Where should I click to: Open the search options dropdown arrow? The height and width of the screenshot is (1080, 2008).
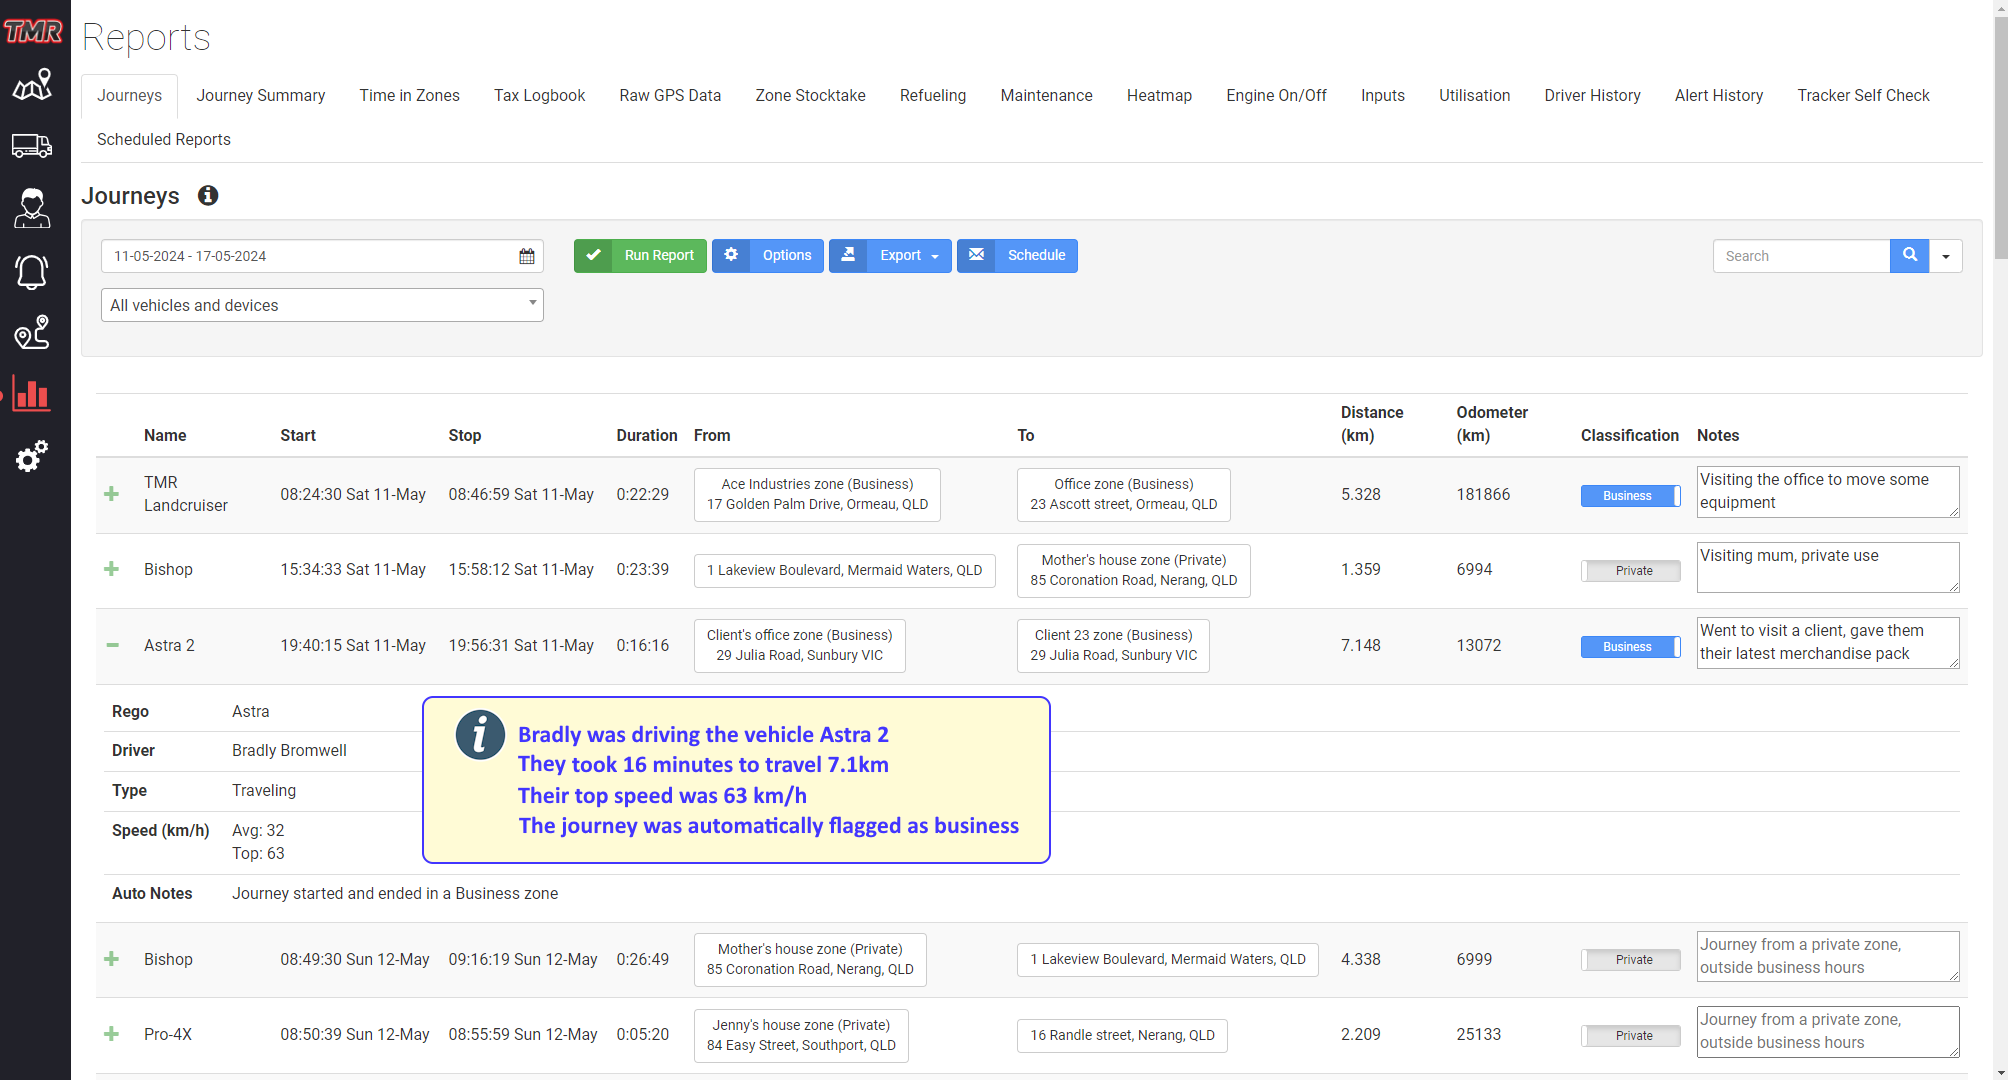(1946, 256)
